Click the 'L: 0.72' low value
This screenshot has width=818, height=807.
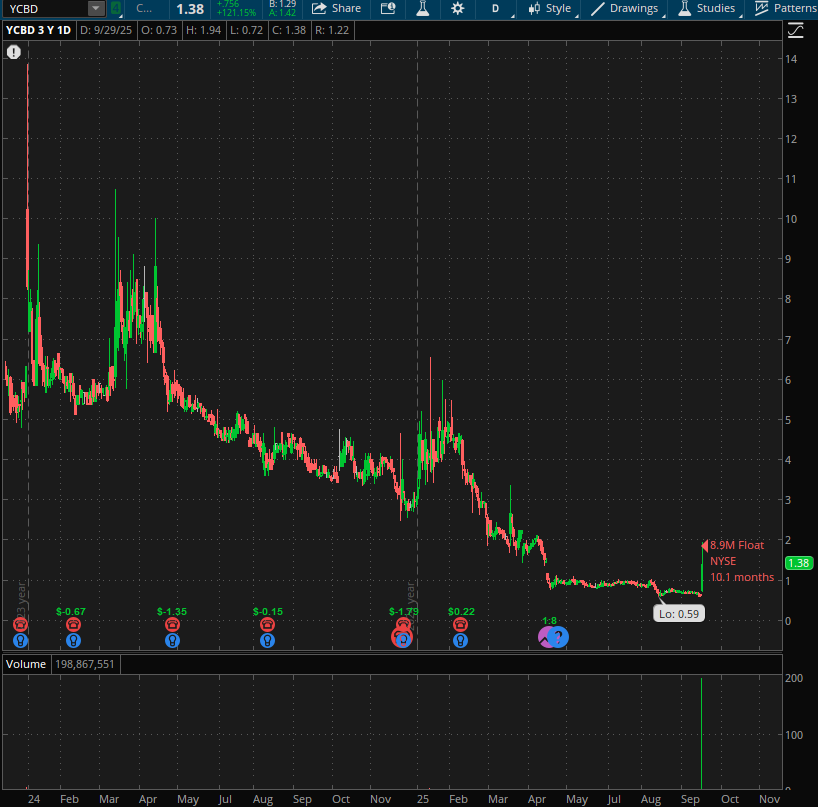point(246,30)
